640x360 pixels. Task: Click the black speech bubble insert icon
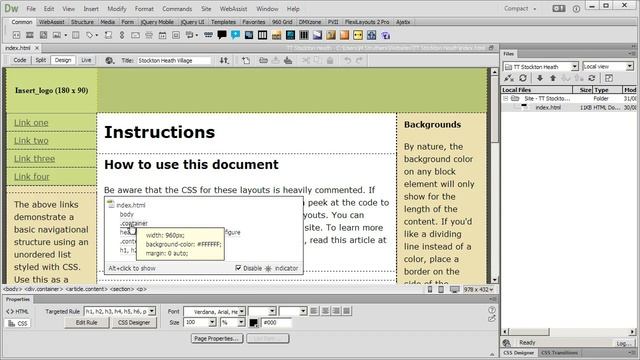tap(222, 35)
